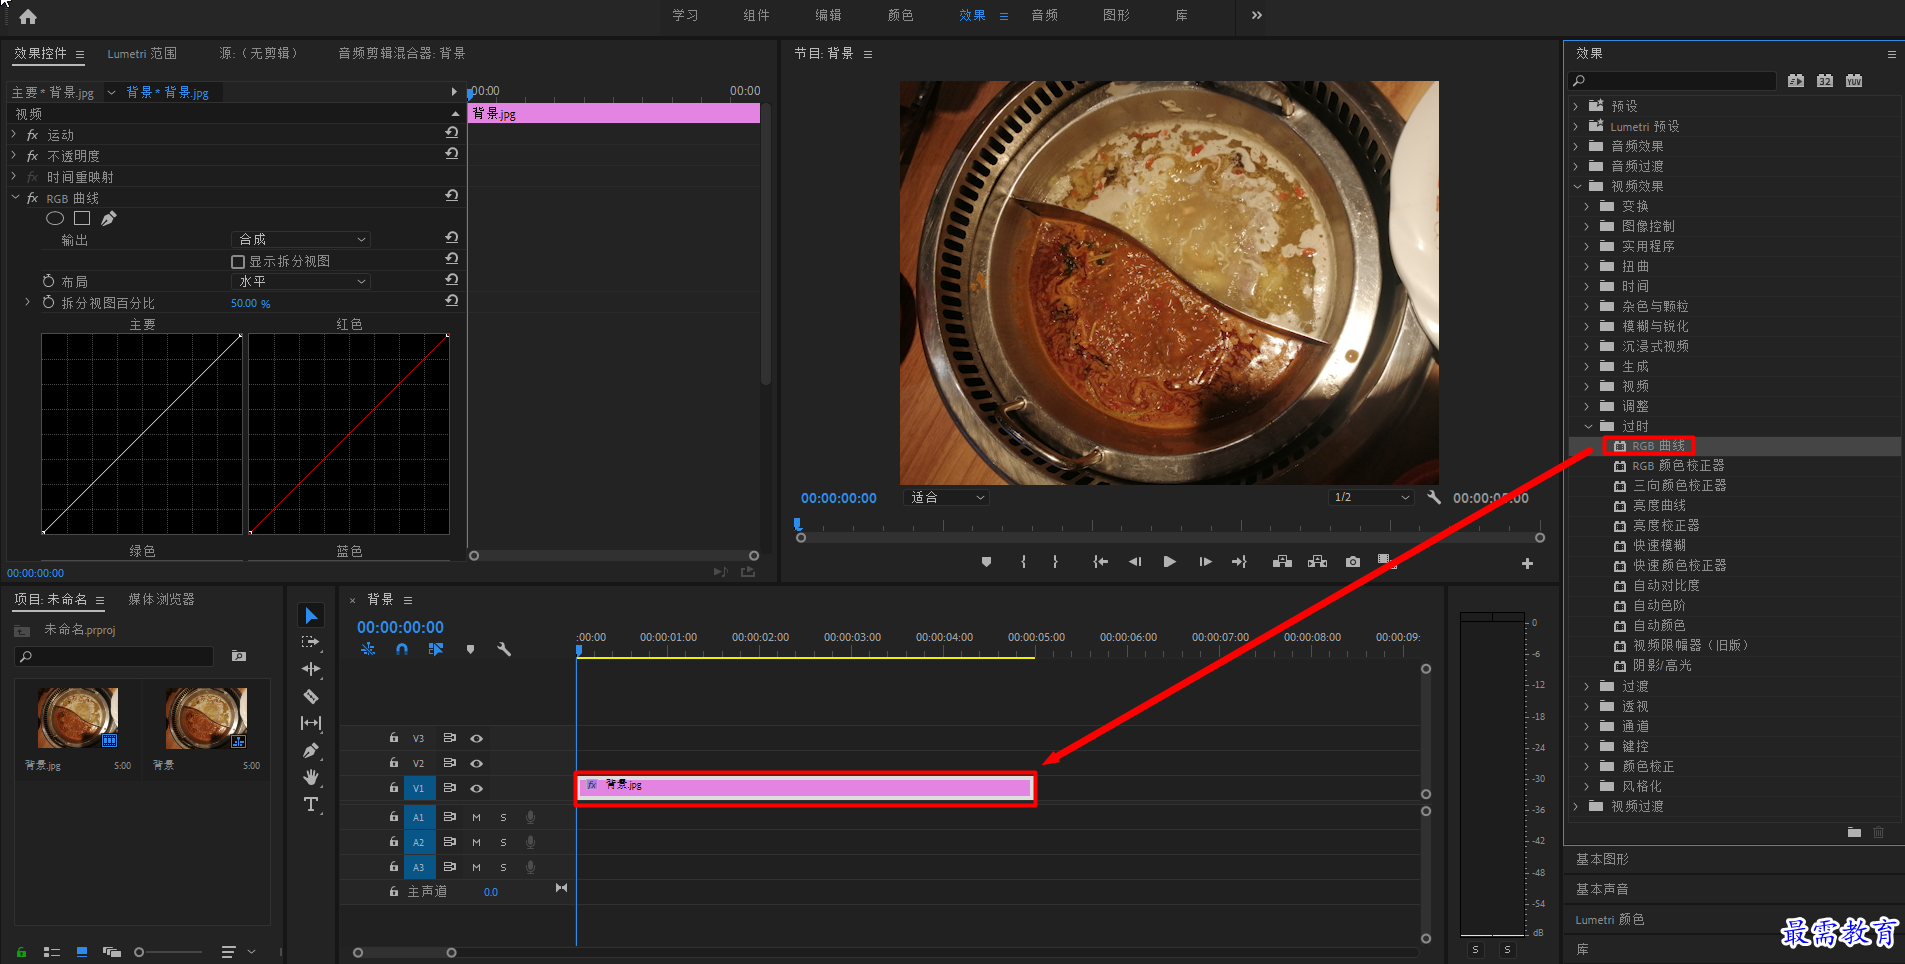Toggle V2 track output eye

[x=477, y=763]
